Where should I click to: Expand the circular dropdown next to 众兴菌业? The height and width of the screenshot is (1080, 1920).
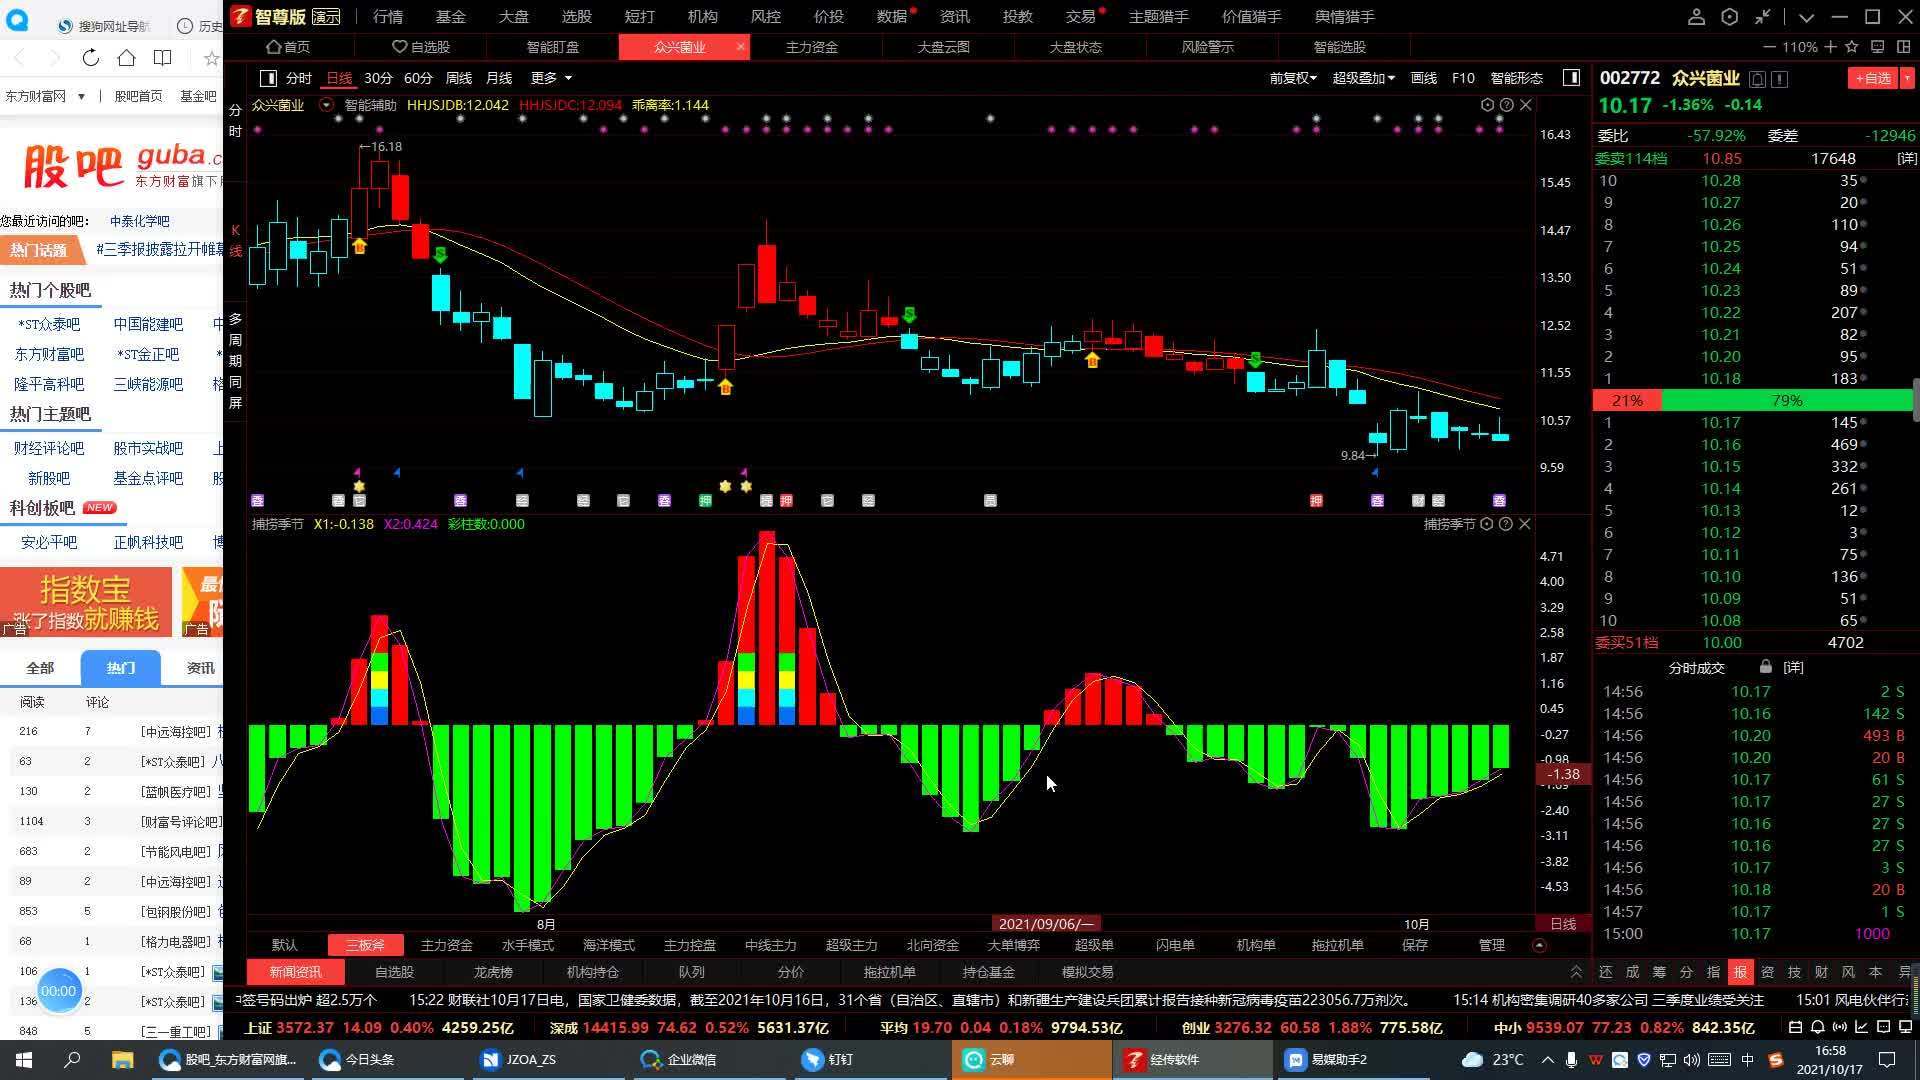click(x=326, y=105)
